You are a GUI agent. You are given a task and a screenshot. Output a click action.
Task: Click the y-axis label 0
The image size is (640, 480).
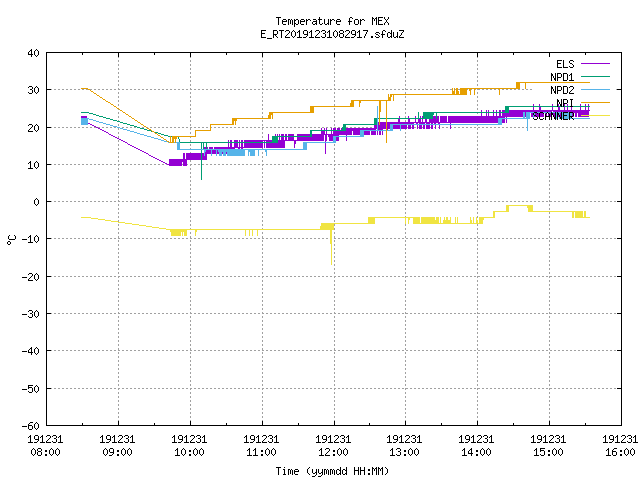(37, 202)
